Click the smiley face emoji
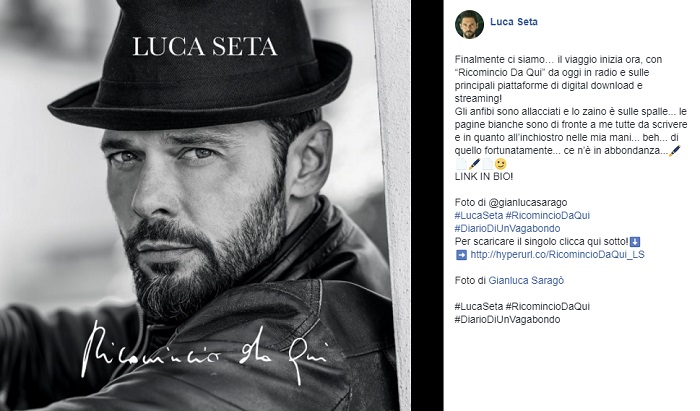Screen dimensions: 700x411 (x=500, y=164)
